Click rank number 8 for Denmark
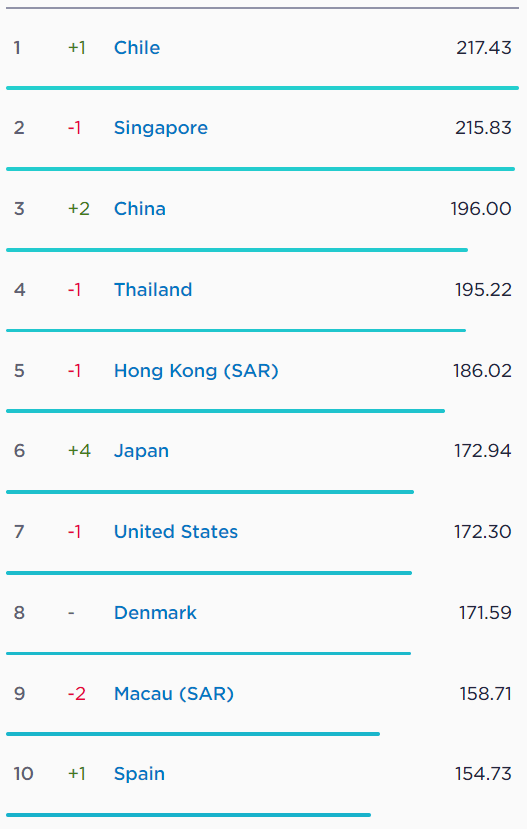 coord(19,613)
